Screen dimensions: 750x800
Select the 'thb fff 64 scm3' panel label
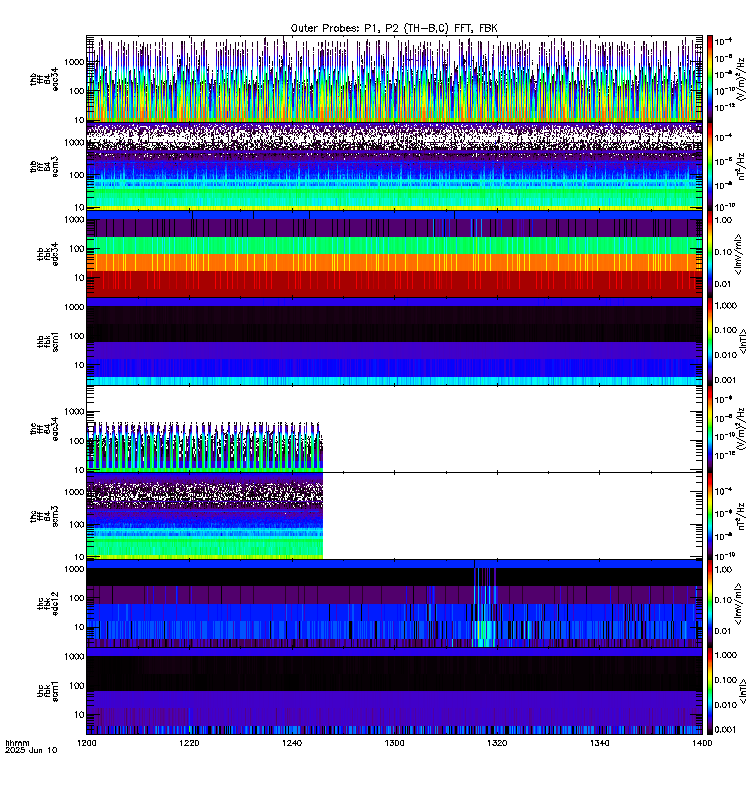[x=44, y=166]
